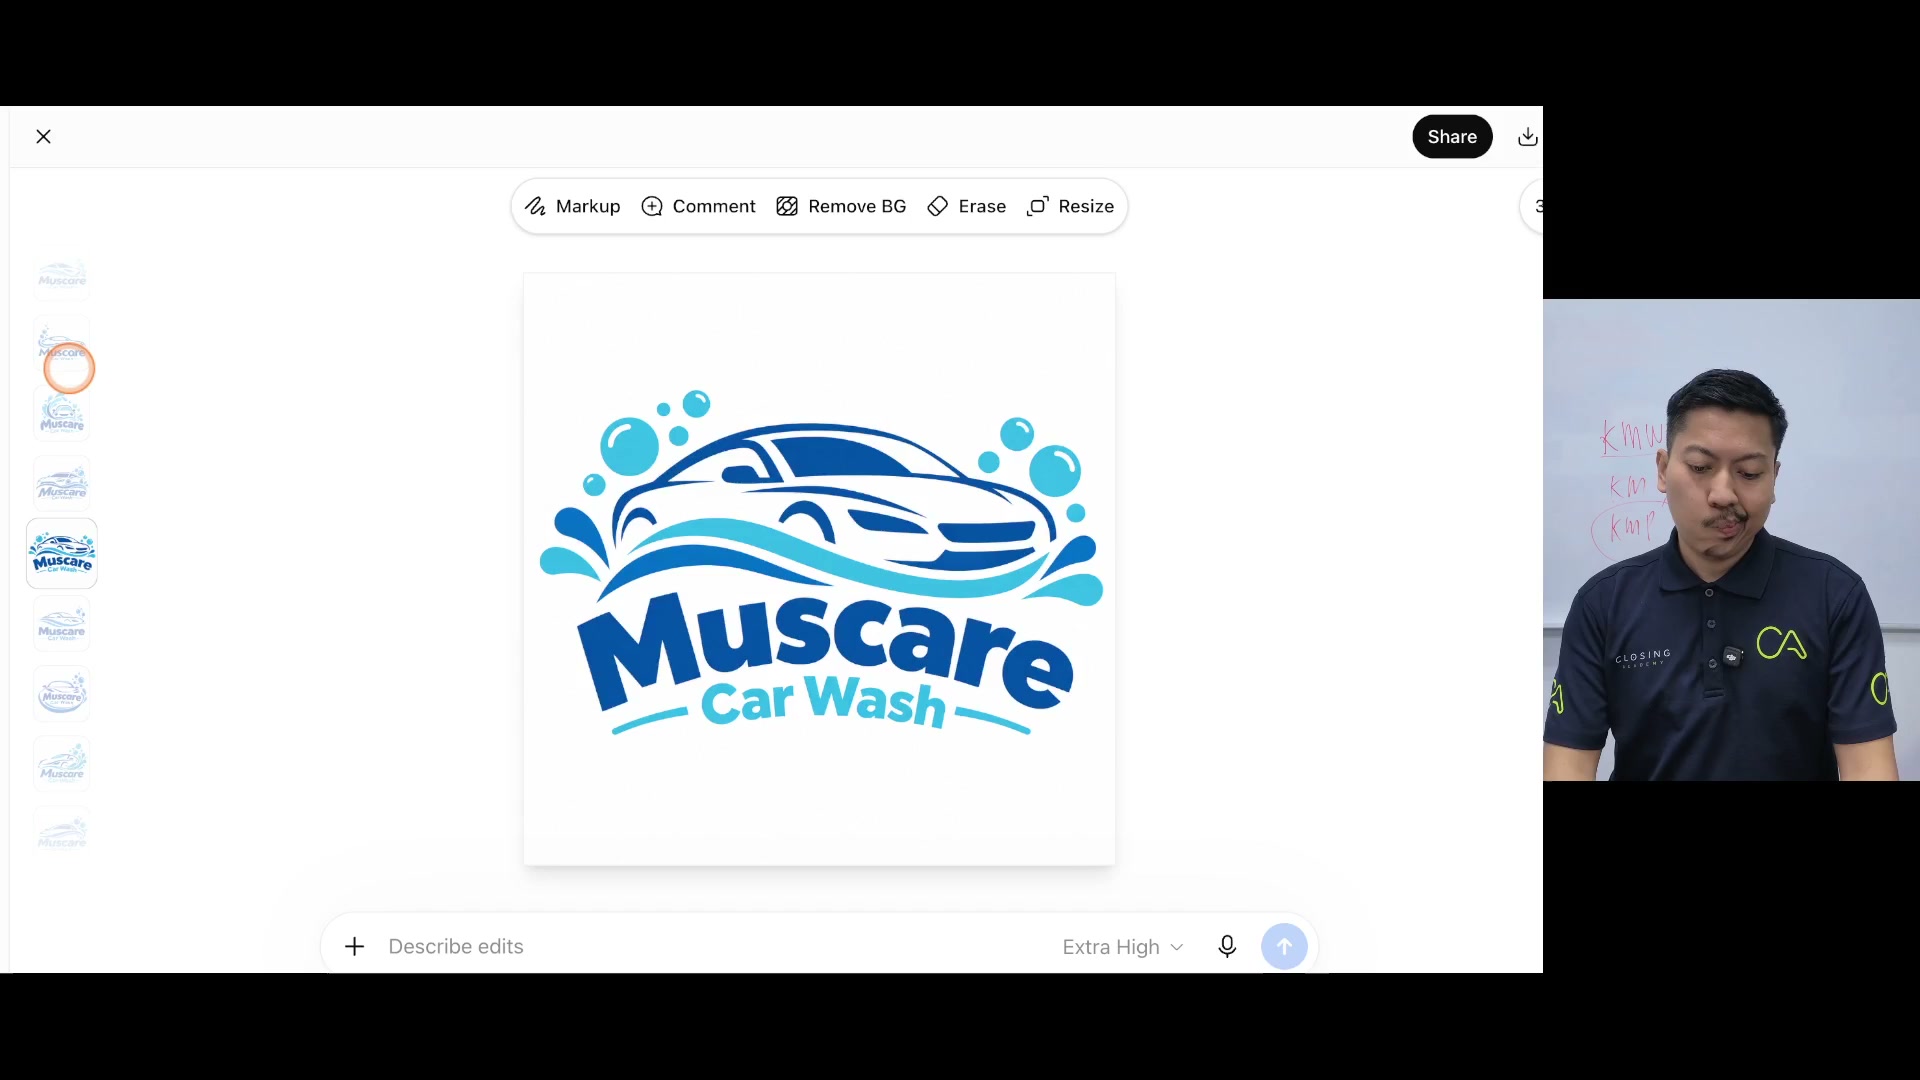Choose Remove BG tool

841,206
